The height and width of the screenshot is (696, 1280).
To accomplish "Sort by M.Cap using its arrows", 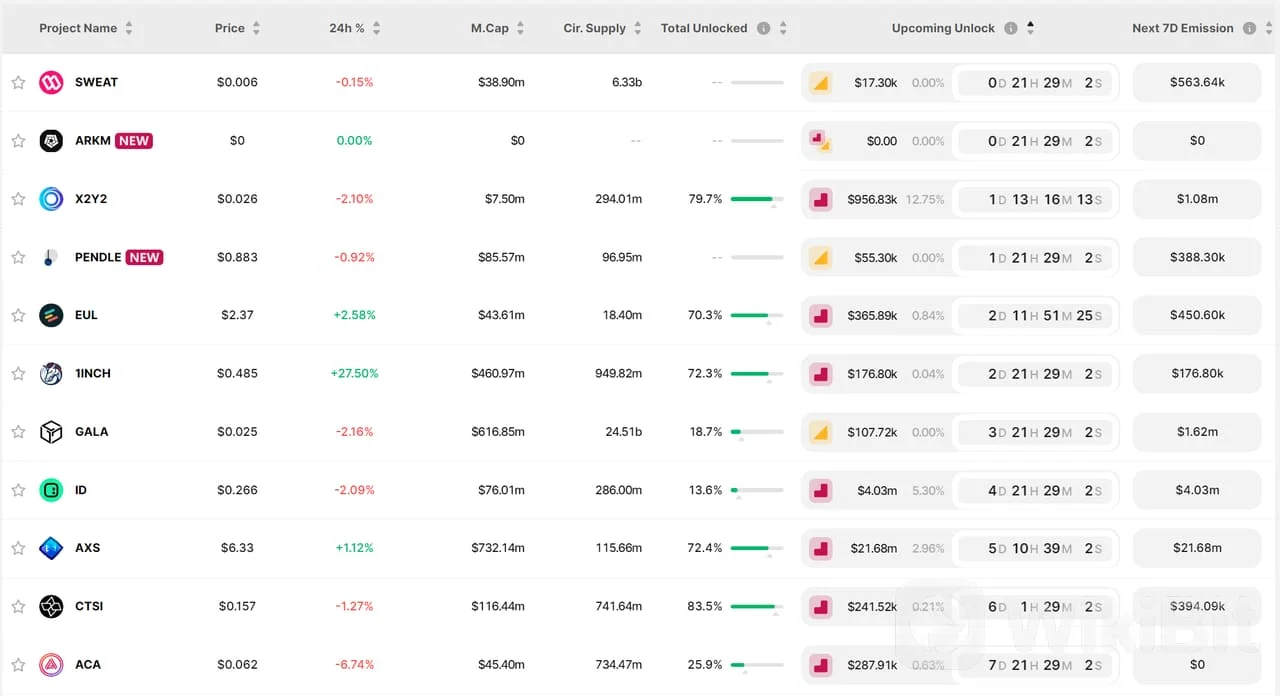I will 520,28.
